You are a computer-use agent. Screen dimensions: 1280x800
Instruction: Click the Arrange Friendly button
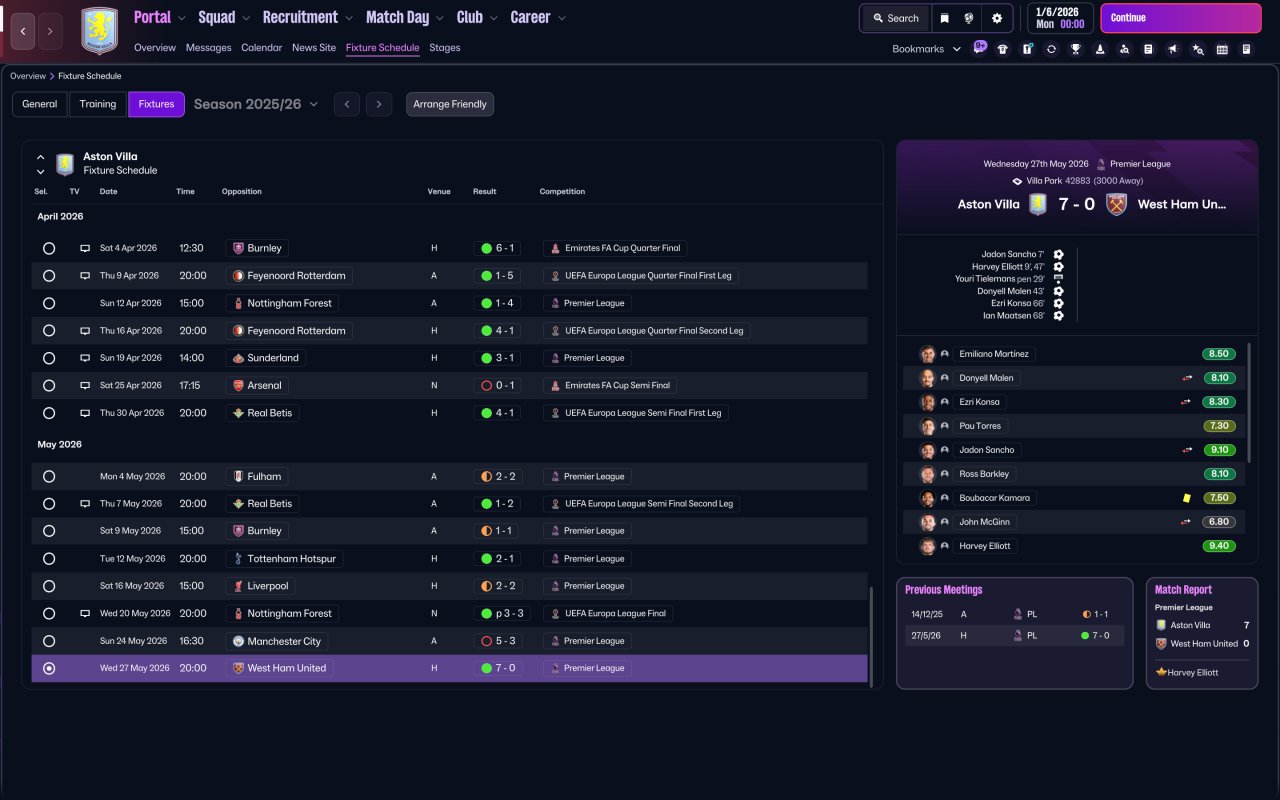[450, 104]
